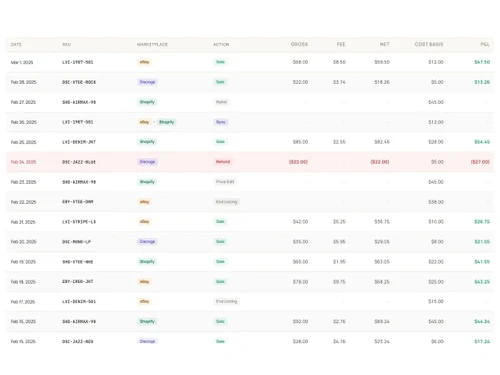Select the Feb 16, 2025 date cell
The width and height of the screenshot is (500, 375).
point(23,321)
